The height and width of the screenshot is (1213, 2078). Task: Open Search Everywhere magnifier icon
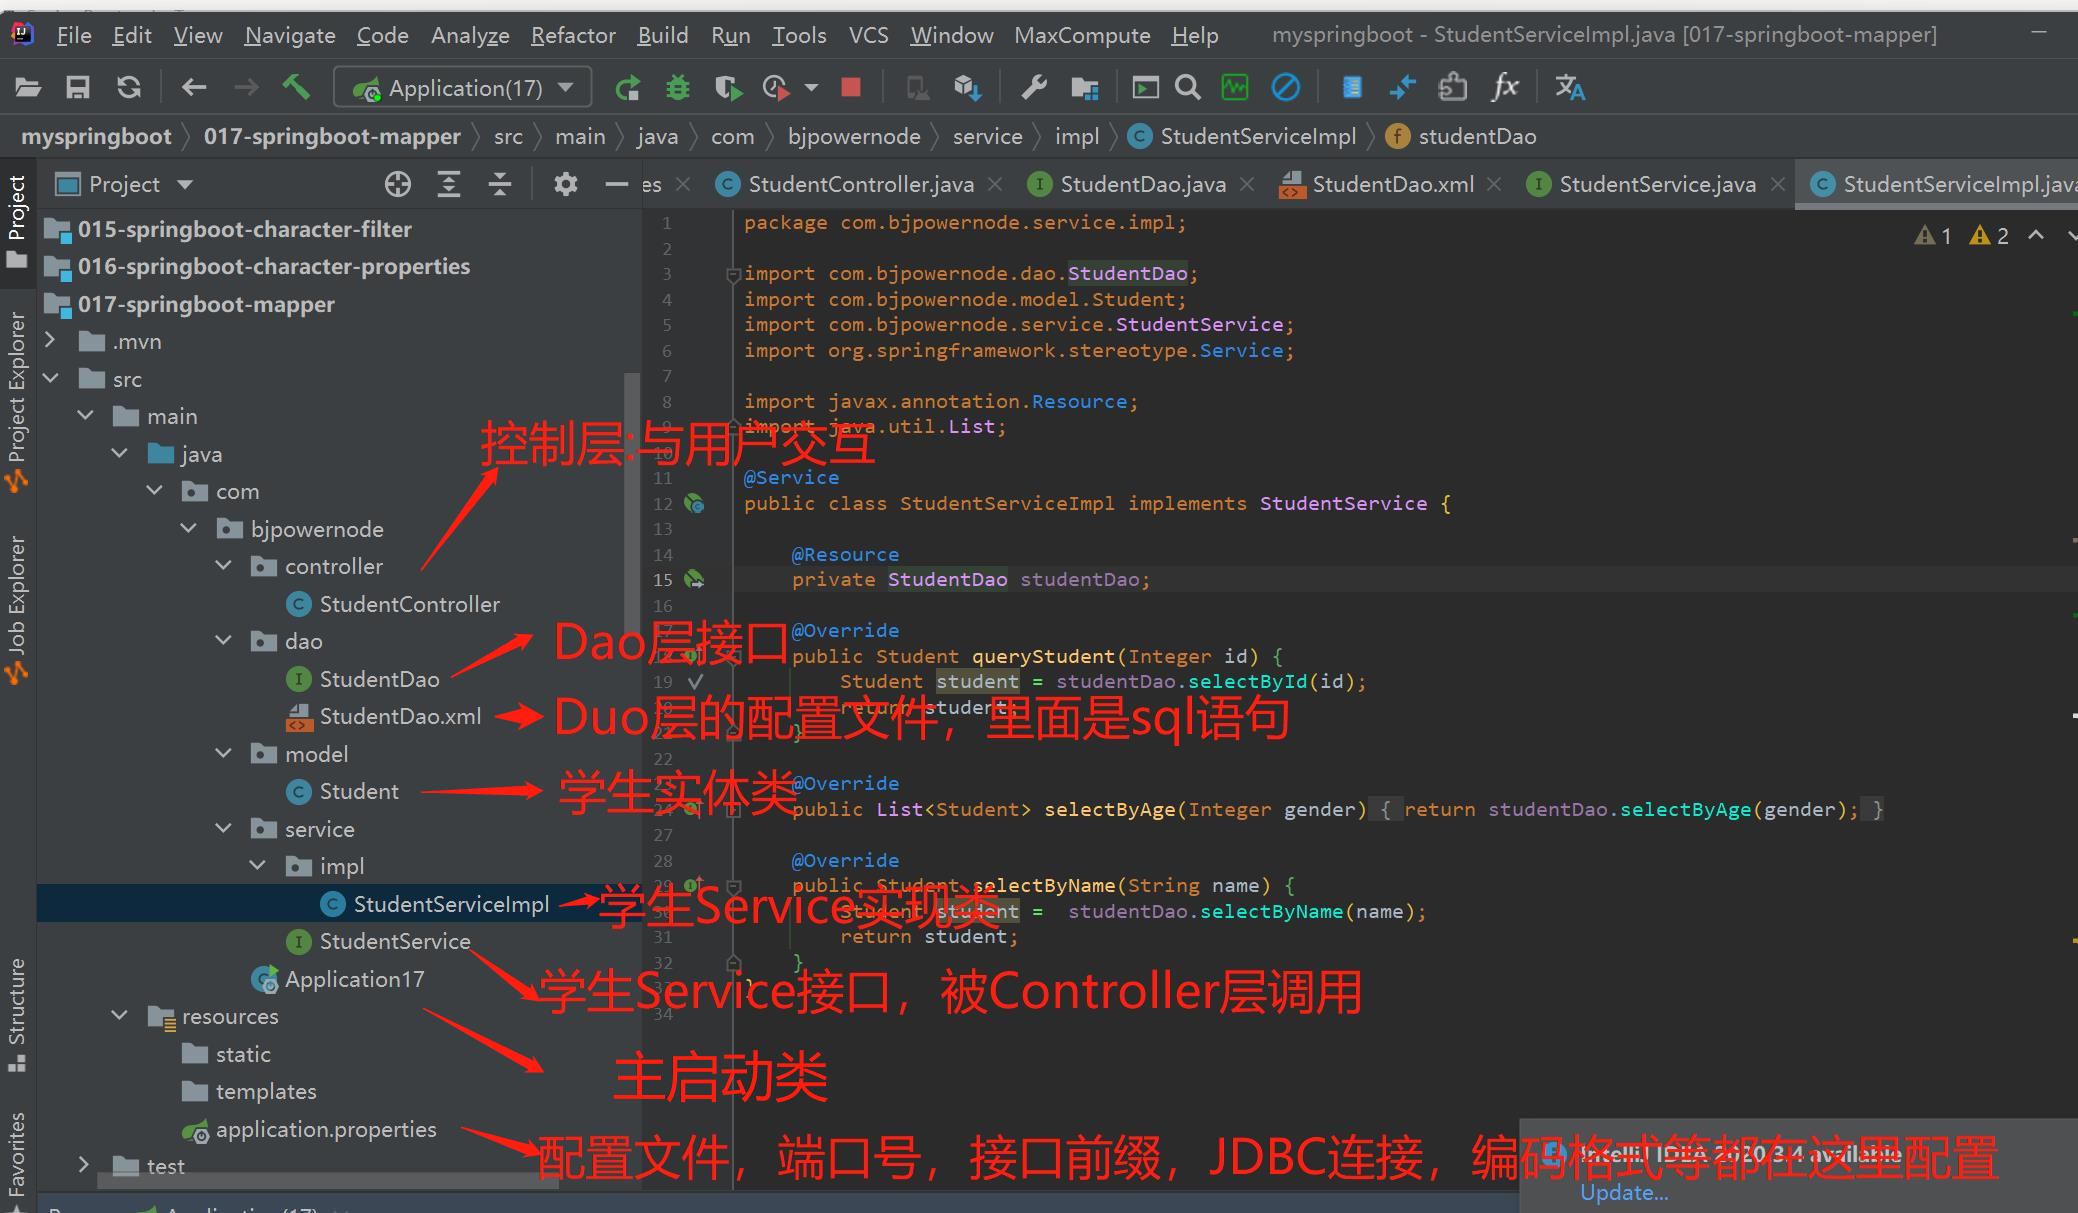coord(1187,88)
